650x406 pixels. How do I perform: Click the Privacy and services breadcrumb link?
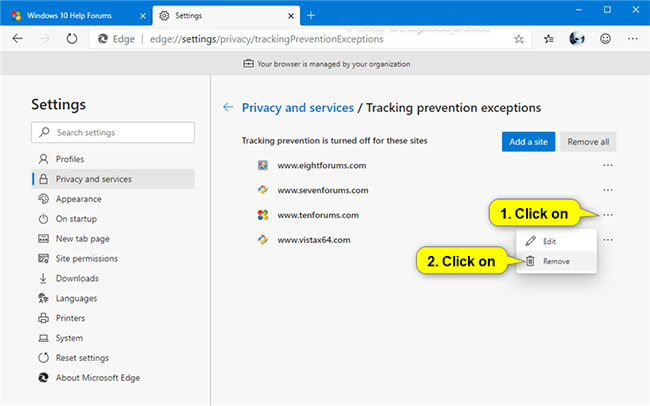[x=298, y=108]
